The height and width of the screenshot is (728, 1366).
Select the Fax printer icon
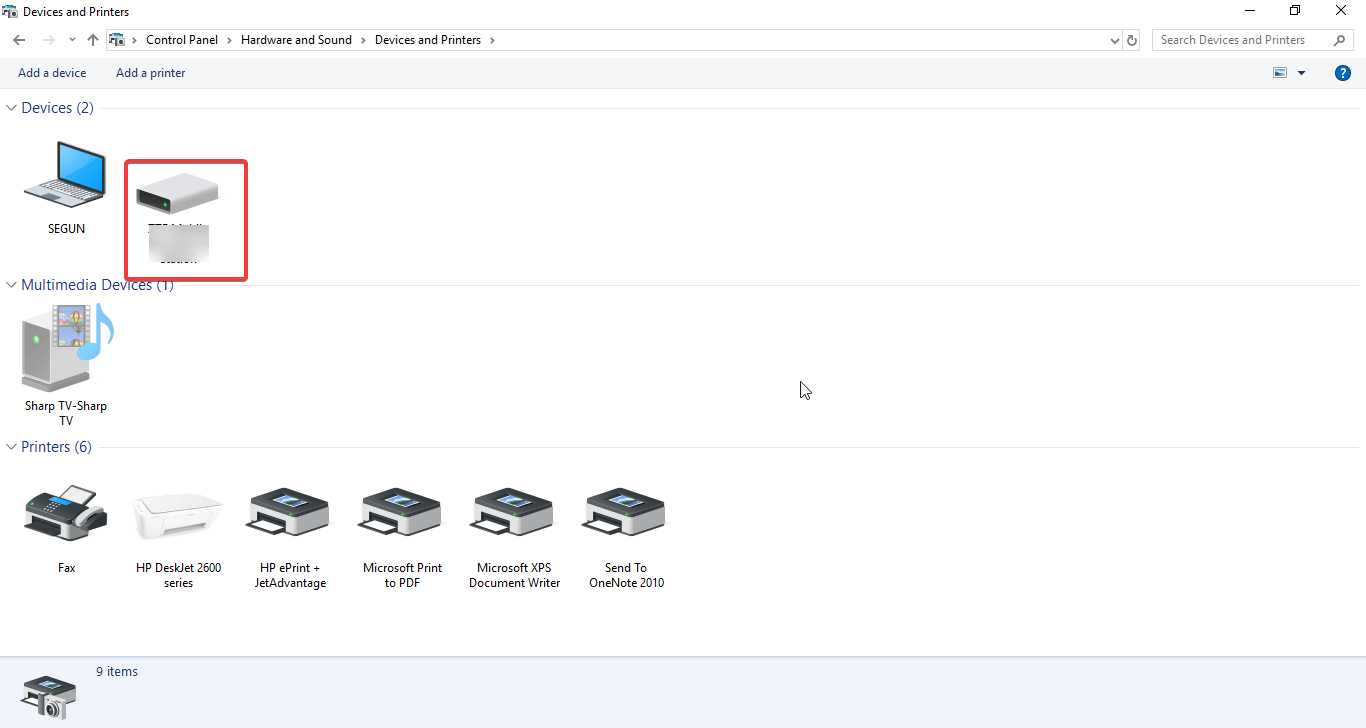coord(66,514)
